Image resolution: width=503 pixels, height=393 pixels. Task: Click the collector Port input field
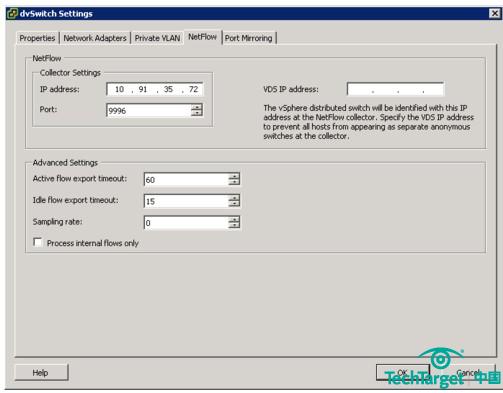(x=149, y=110)
